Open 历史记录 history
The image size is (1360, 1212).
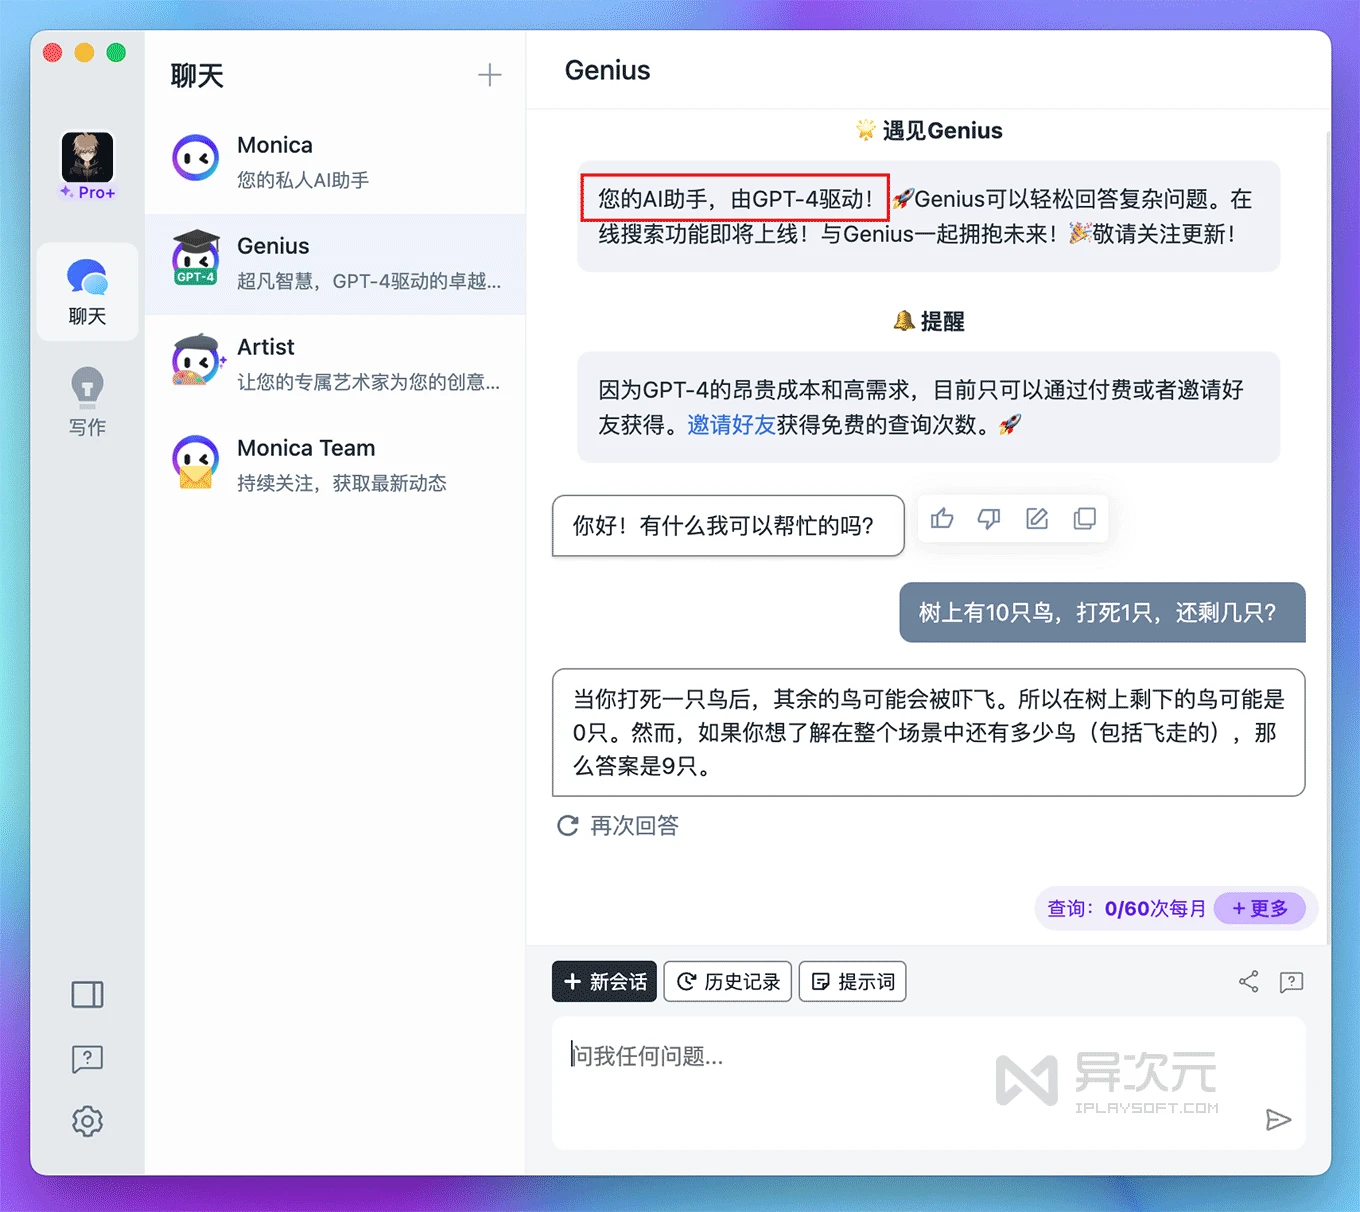tap(728, 982)
